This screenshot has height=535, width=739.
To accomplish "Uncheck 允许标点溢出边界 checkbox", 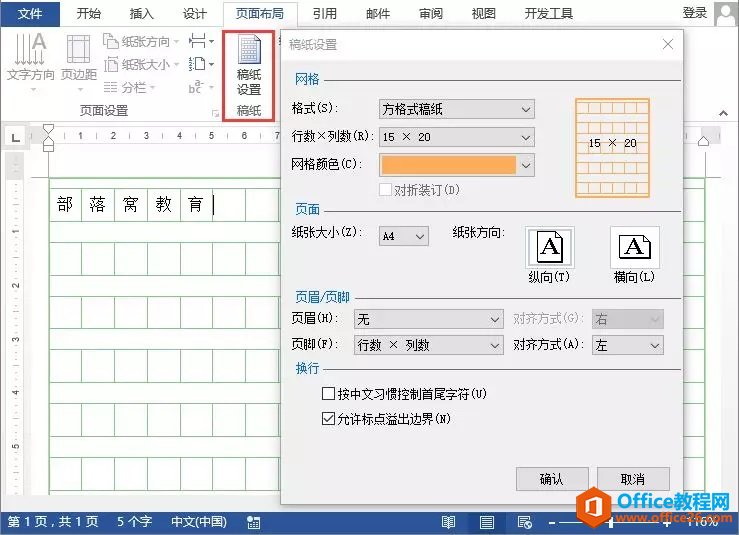I will pos(328,419).
